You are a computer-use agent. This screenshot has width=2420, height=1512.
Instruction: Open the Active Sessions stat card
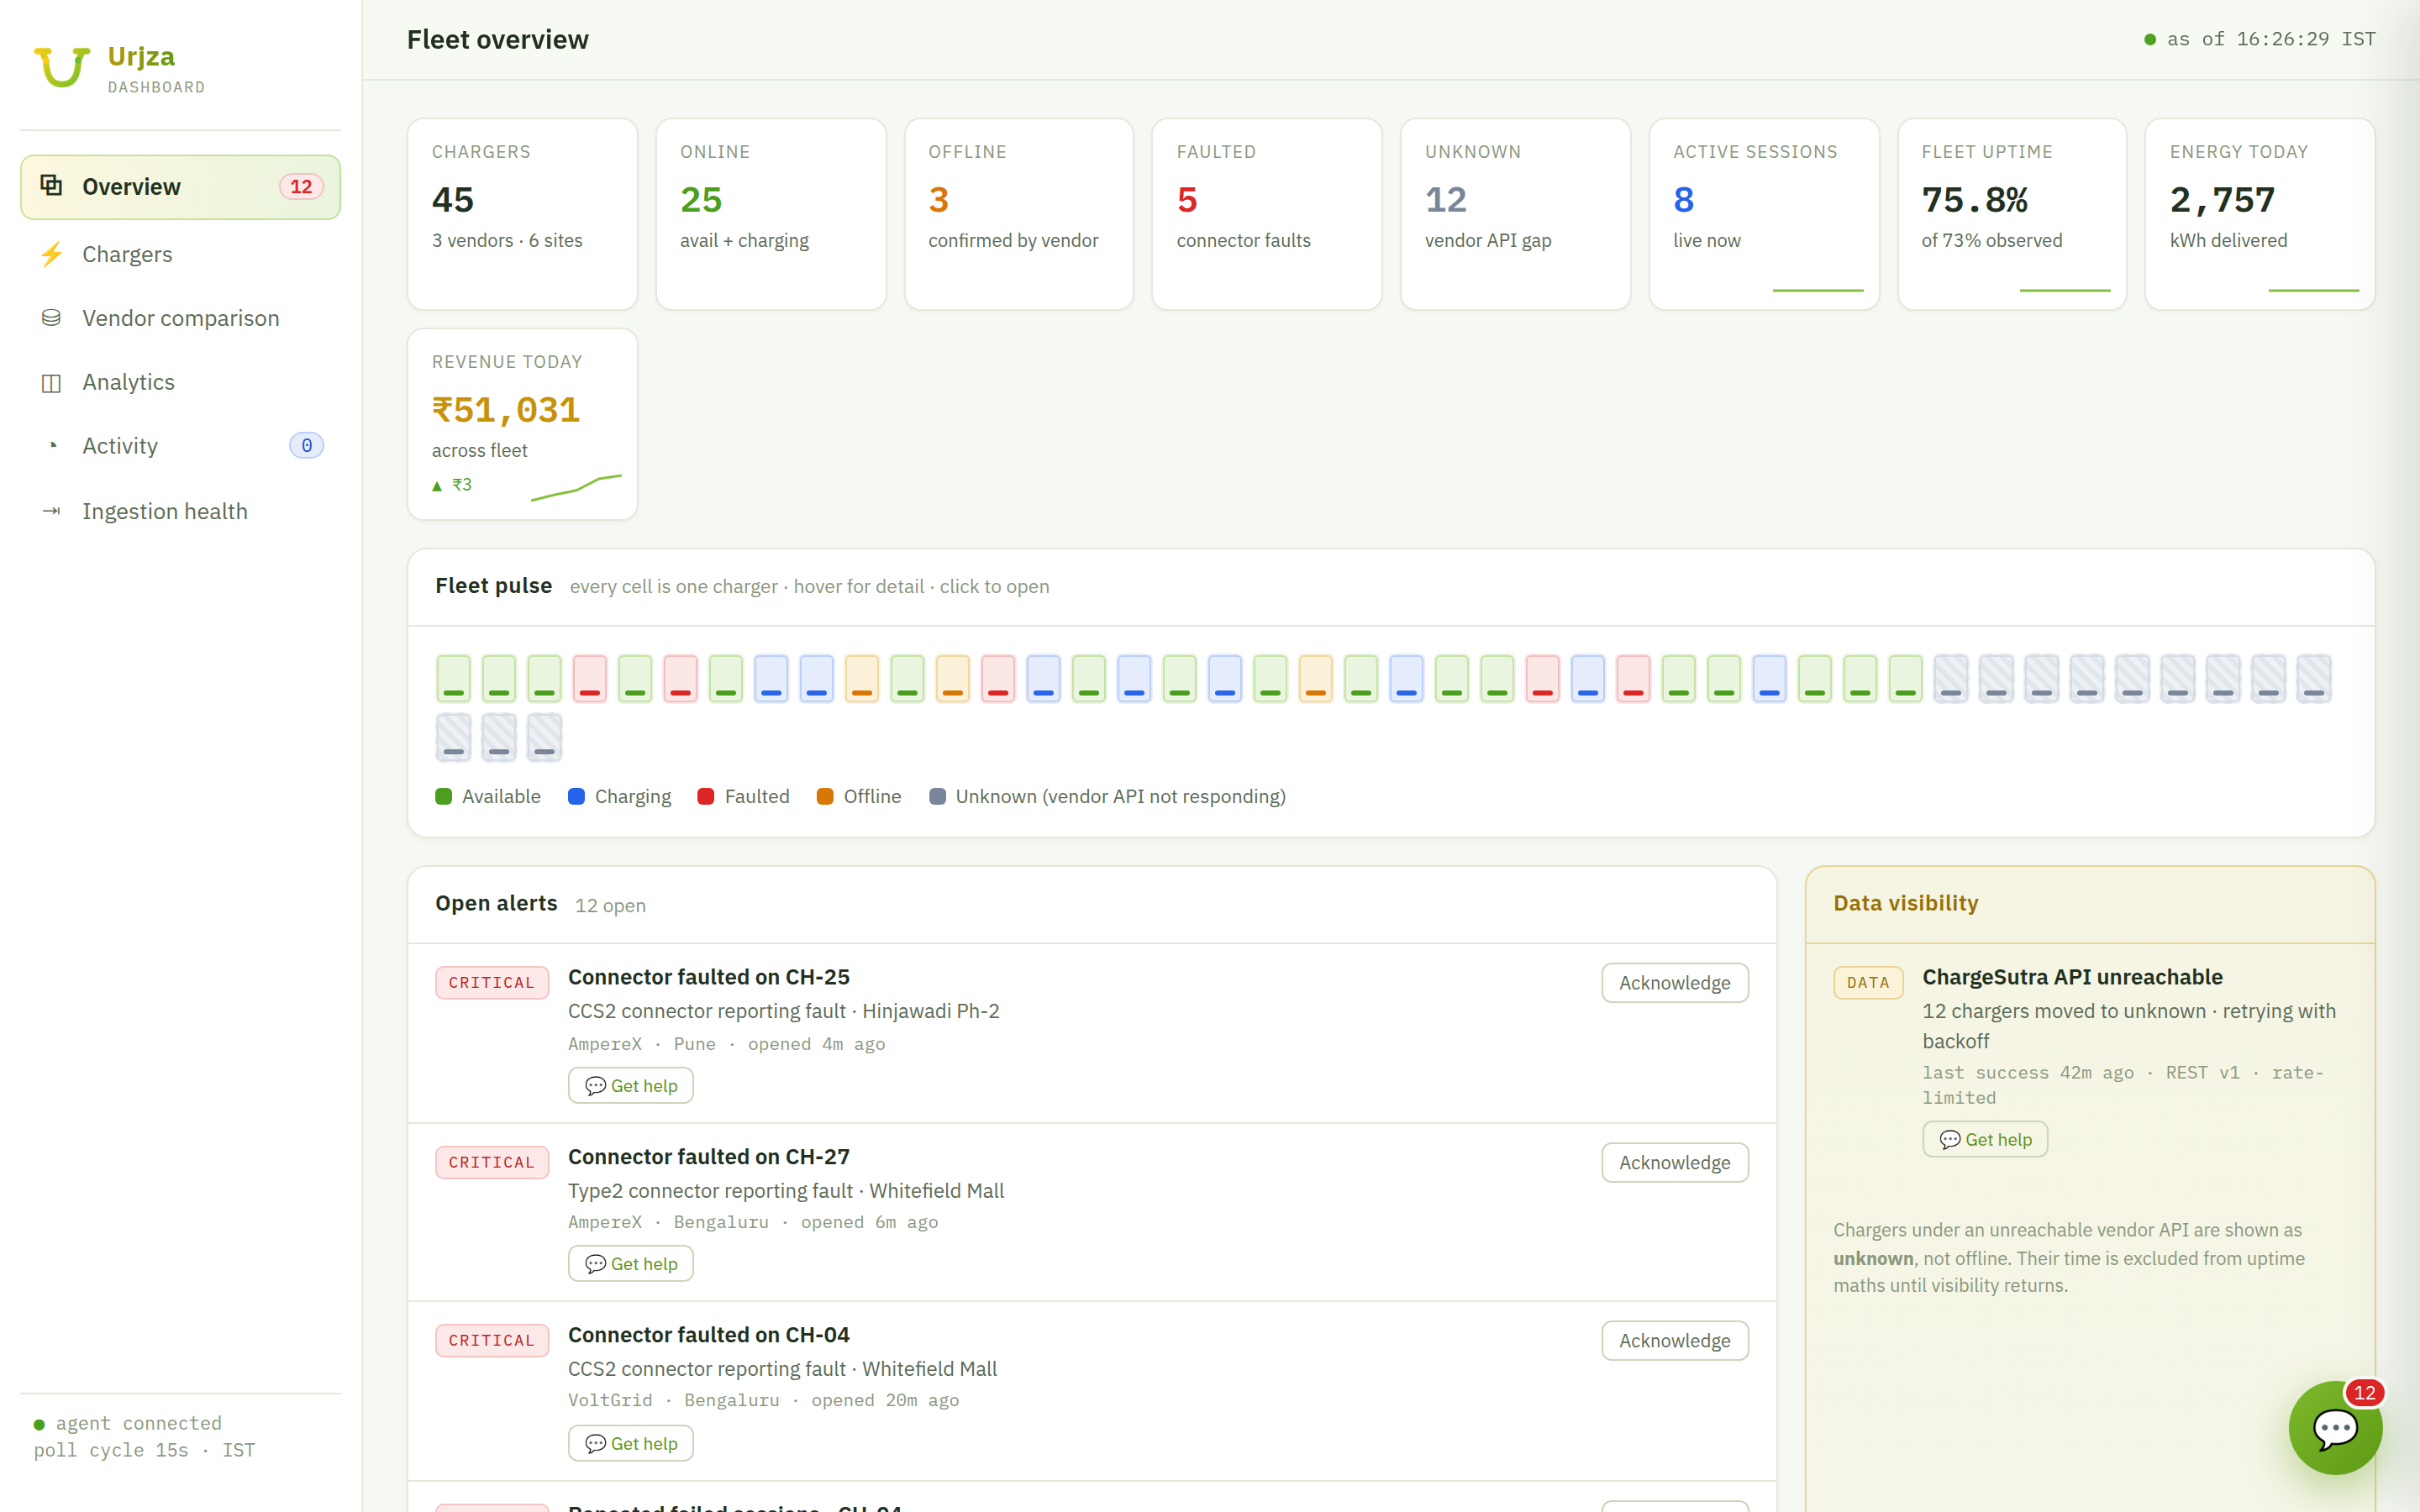[x=1763, y=214]
